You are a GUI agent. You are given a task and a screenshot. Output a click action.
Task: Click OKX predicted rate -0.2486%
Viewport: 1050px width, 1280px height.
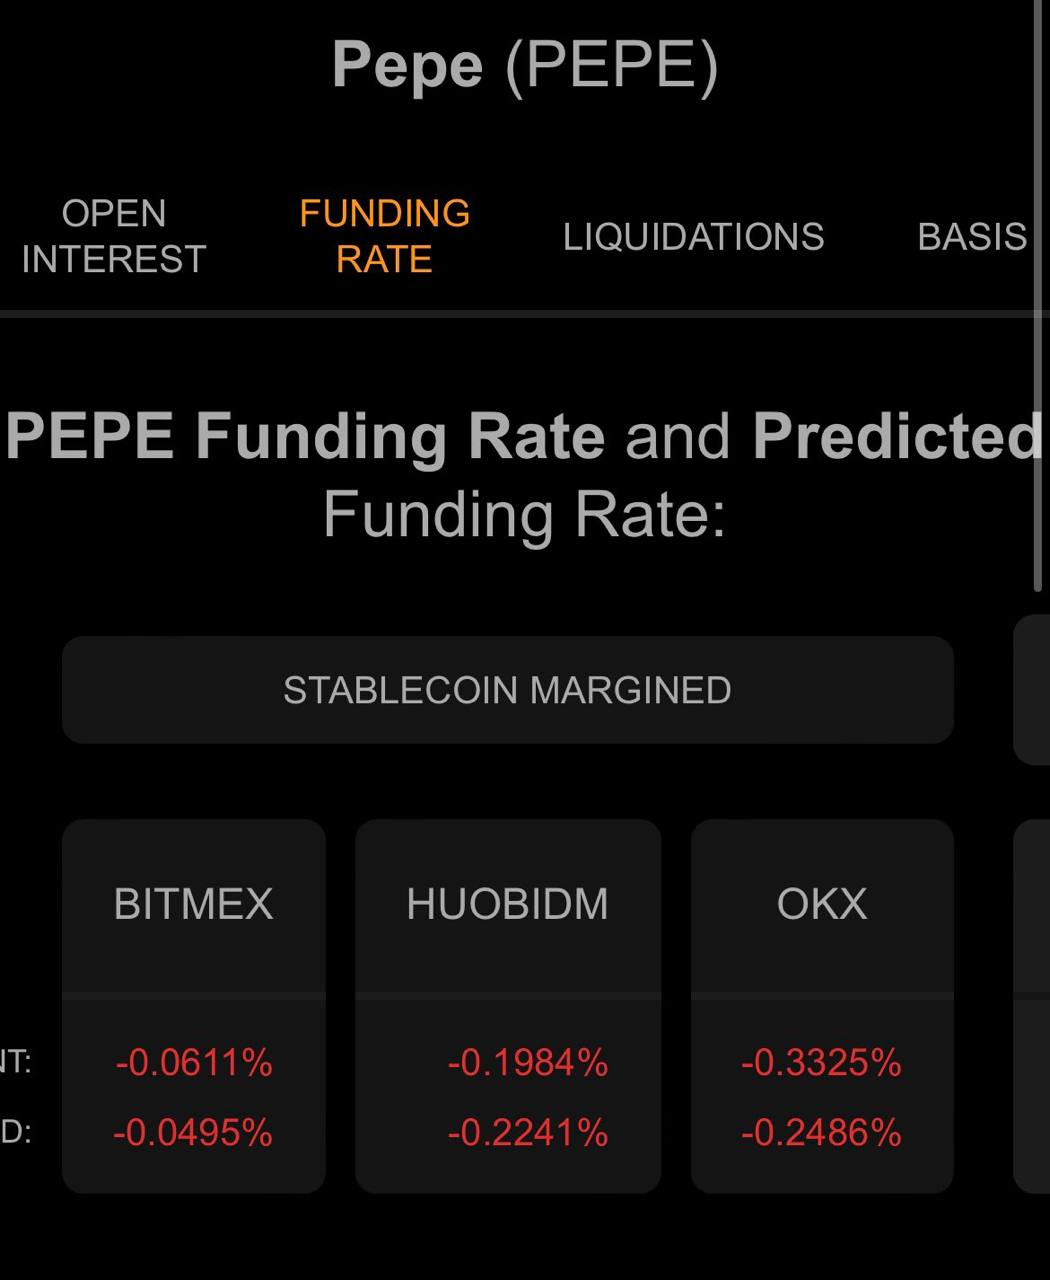(x=821, y=1133)
